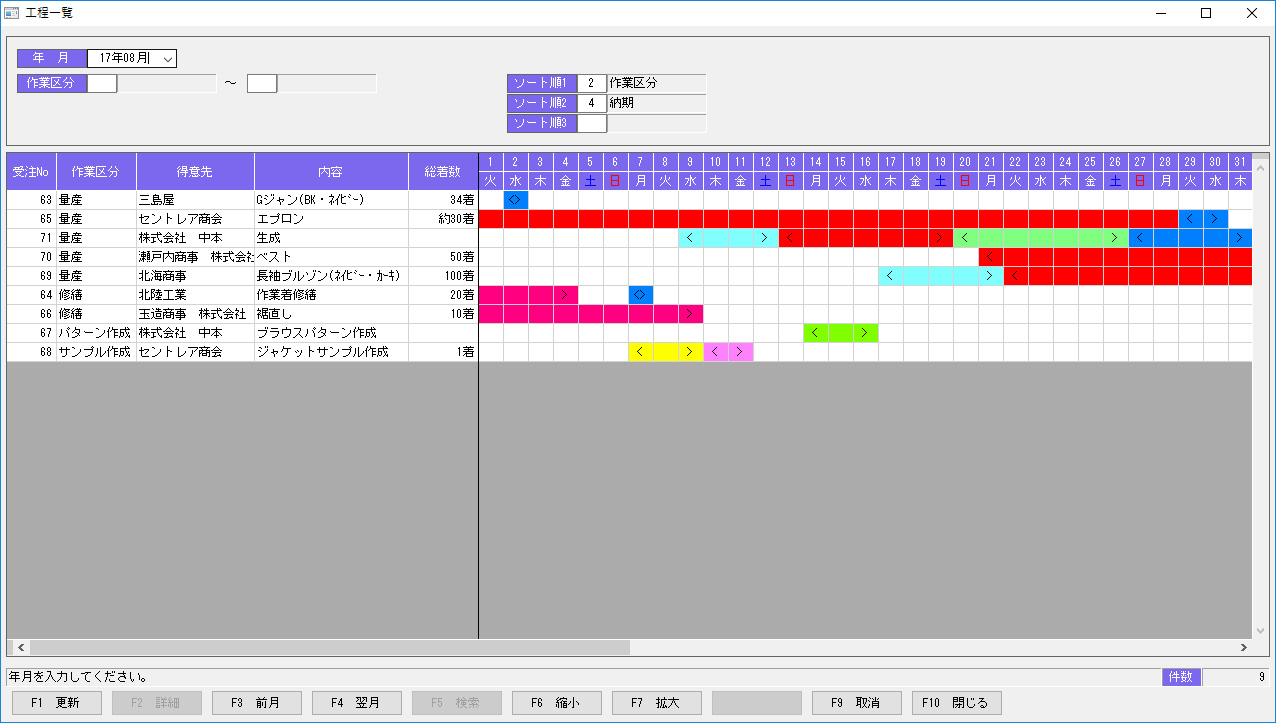Click the pink bar in the 裾直し row

click(x=591, y=314)
